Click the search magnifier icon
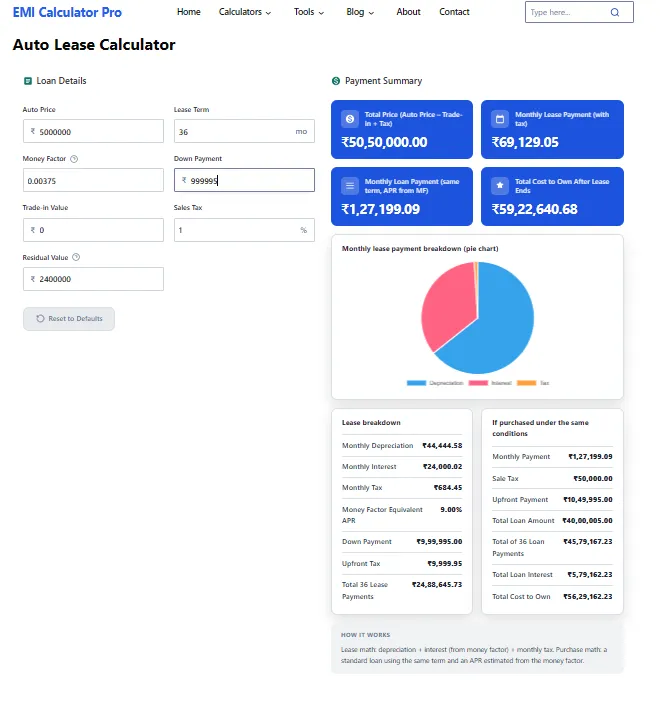Viewport: 662px width, 707px height. [615, 12]
